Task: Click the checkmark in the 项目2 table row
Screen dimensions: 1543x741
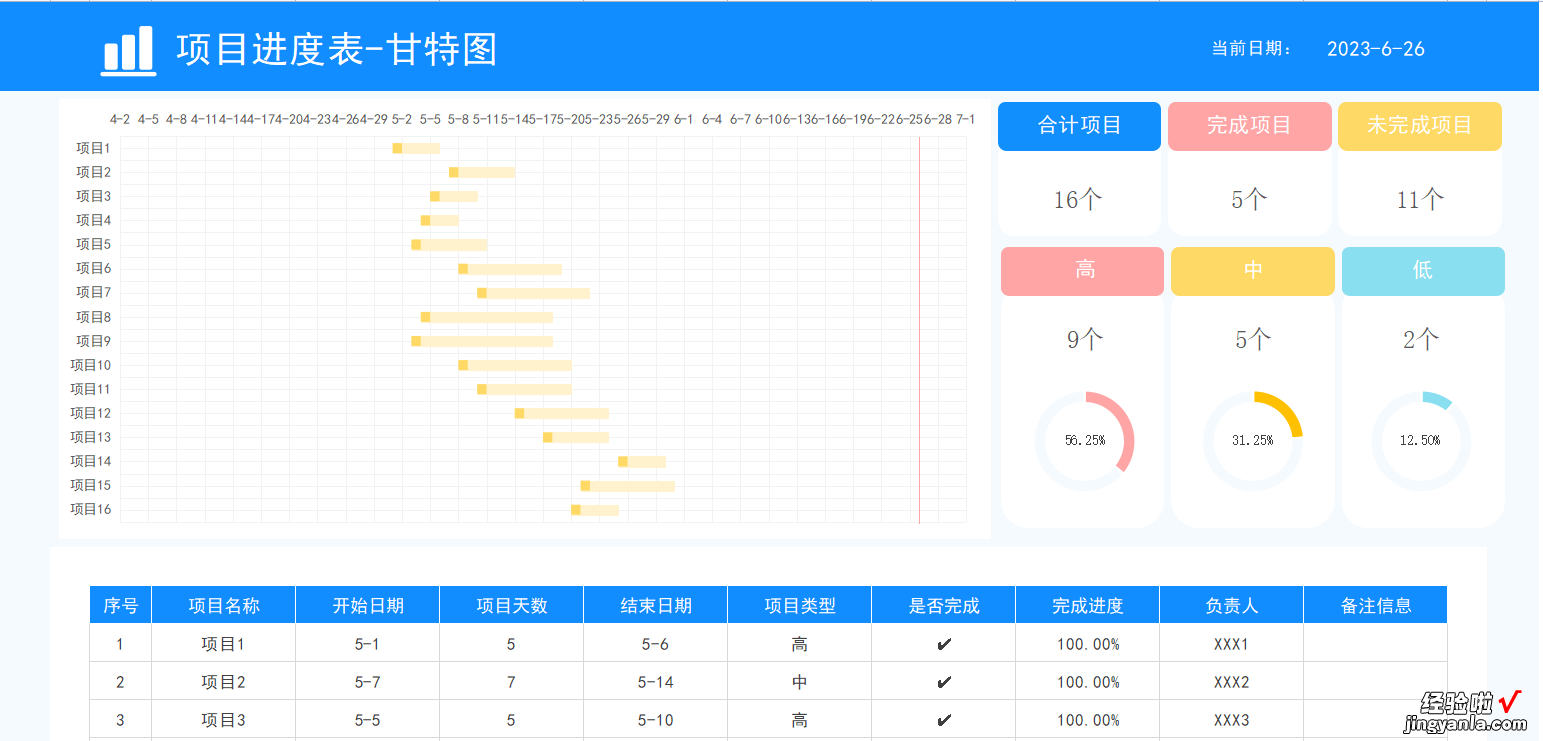Action: click(944, 682)
